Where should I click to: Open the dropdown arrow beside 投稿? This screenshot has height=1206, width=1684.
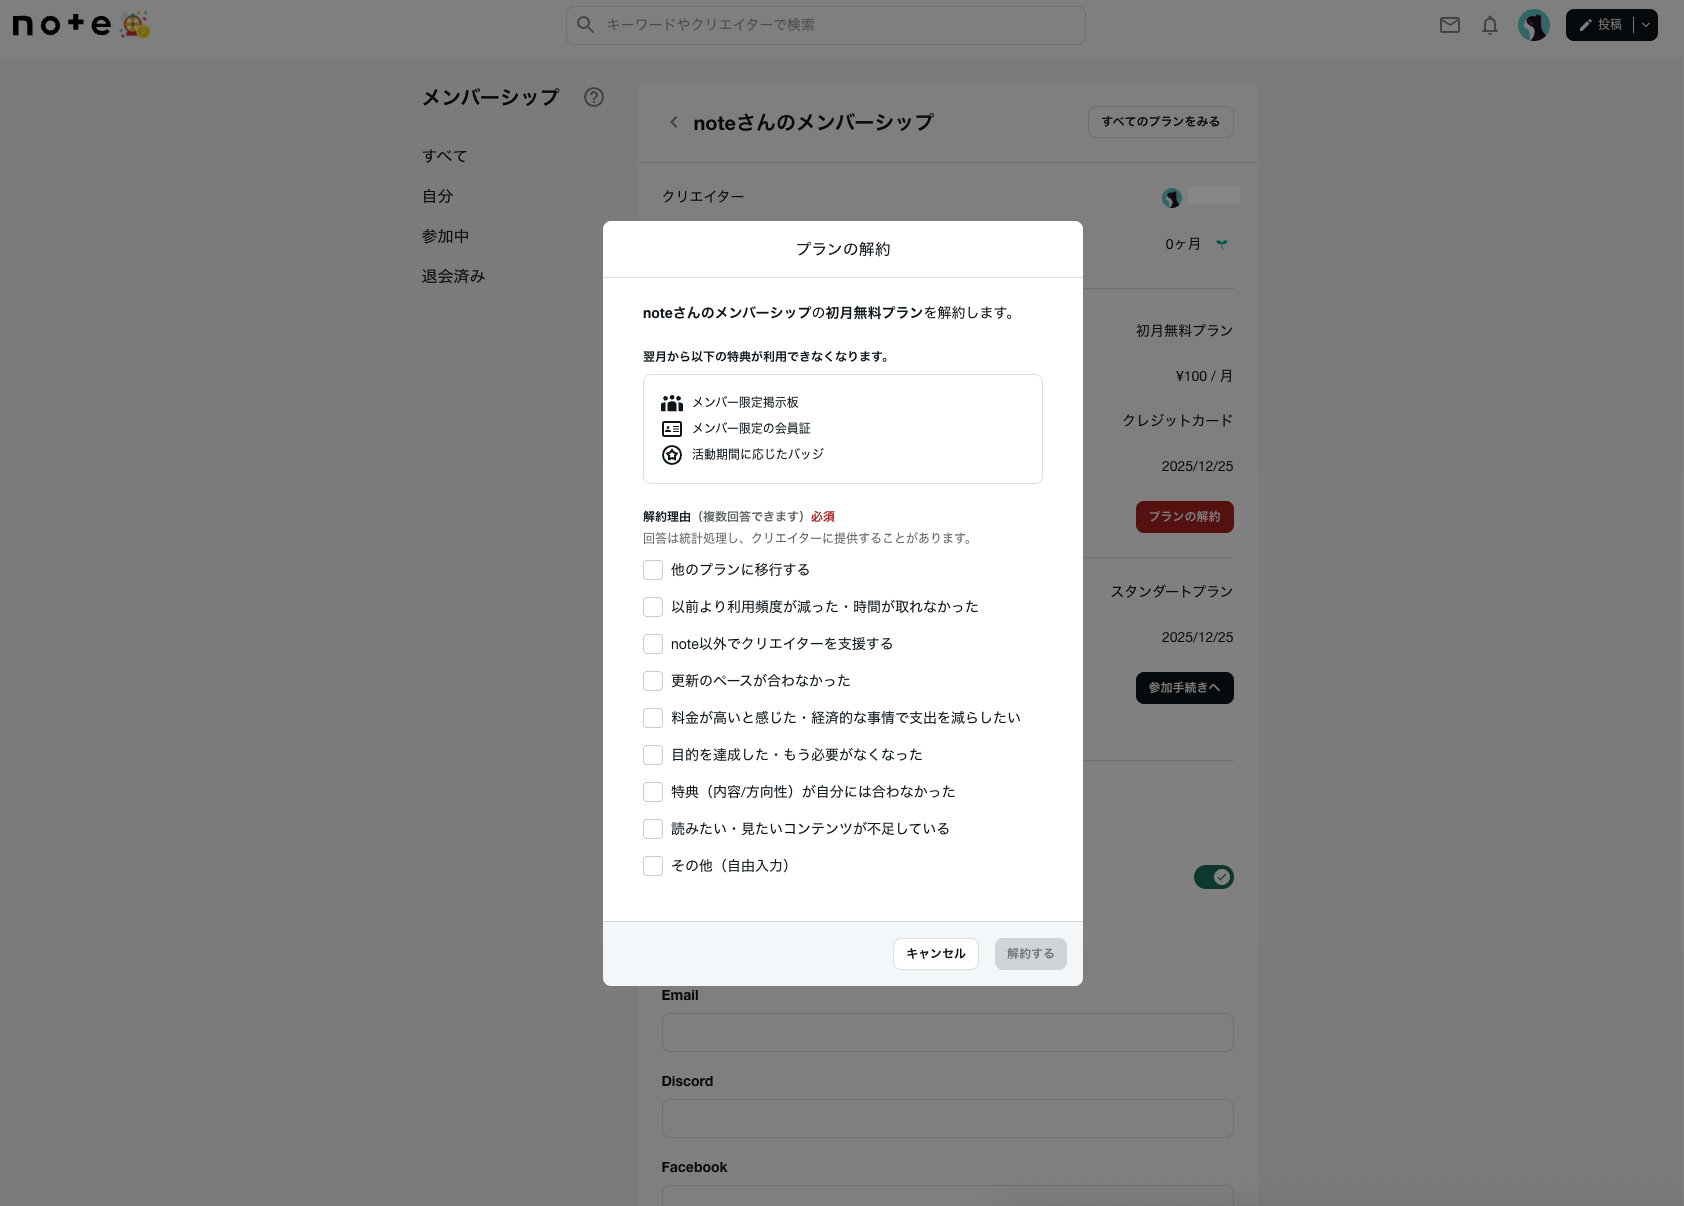tap(1646, 25)
